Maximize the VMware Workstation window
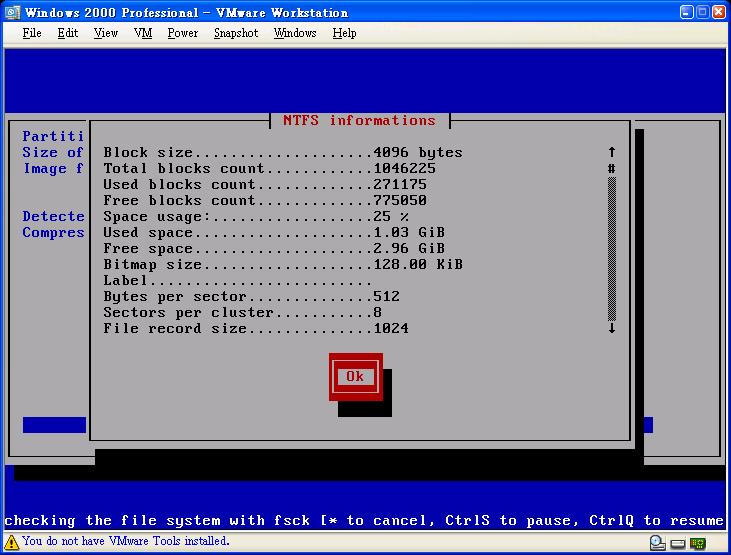The image size is (731, 555). point(703,12)
